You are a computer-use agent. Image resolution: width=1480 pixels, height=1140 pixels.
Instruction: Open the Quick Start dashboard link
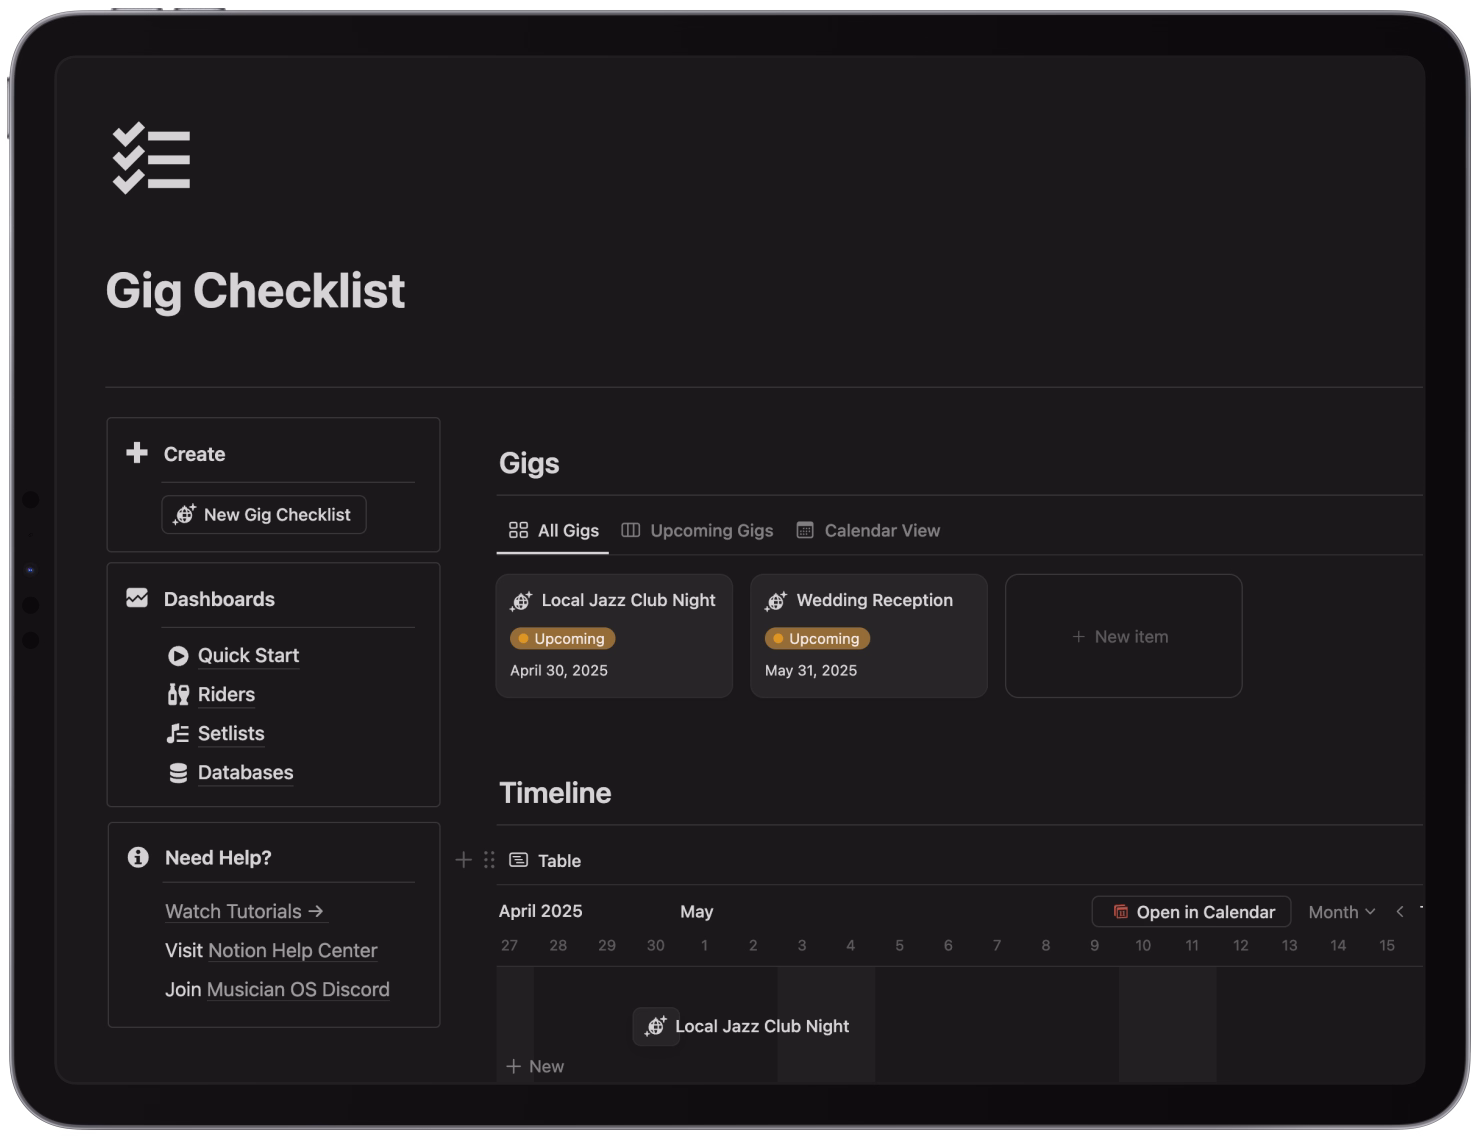[x=248, y=656]
